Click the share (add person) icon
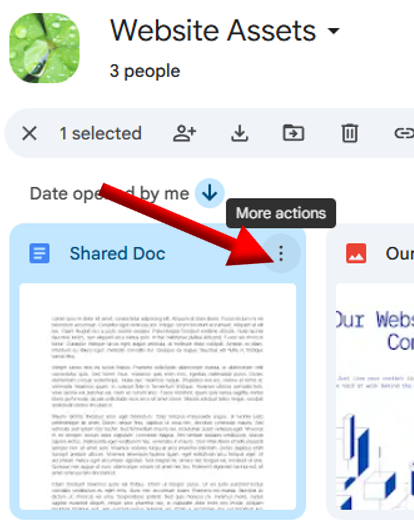The width and height of the screenshot is (414, 532). click(185, 133)
